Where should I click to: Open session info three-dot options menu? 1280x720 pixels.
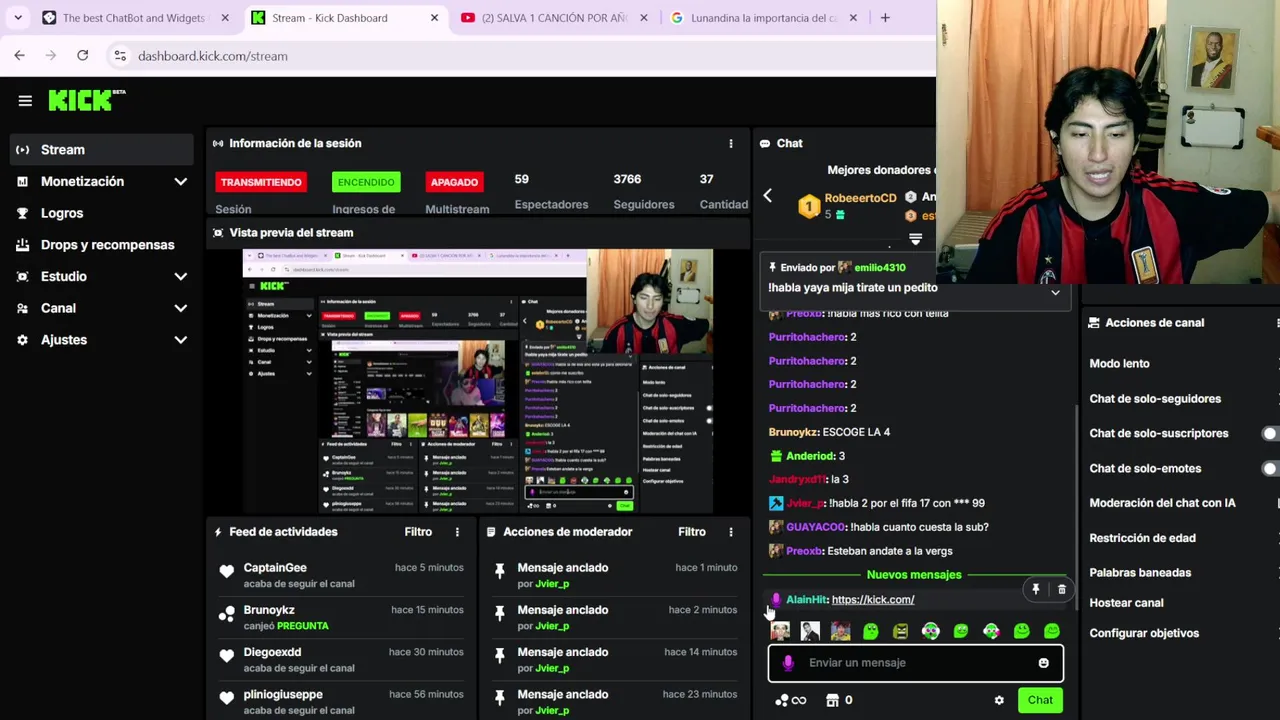[731, 143]
